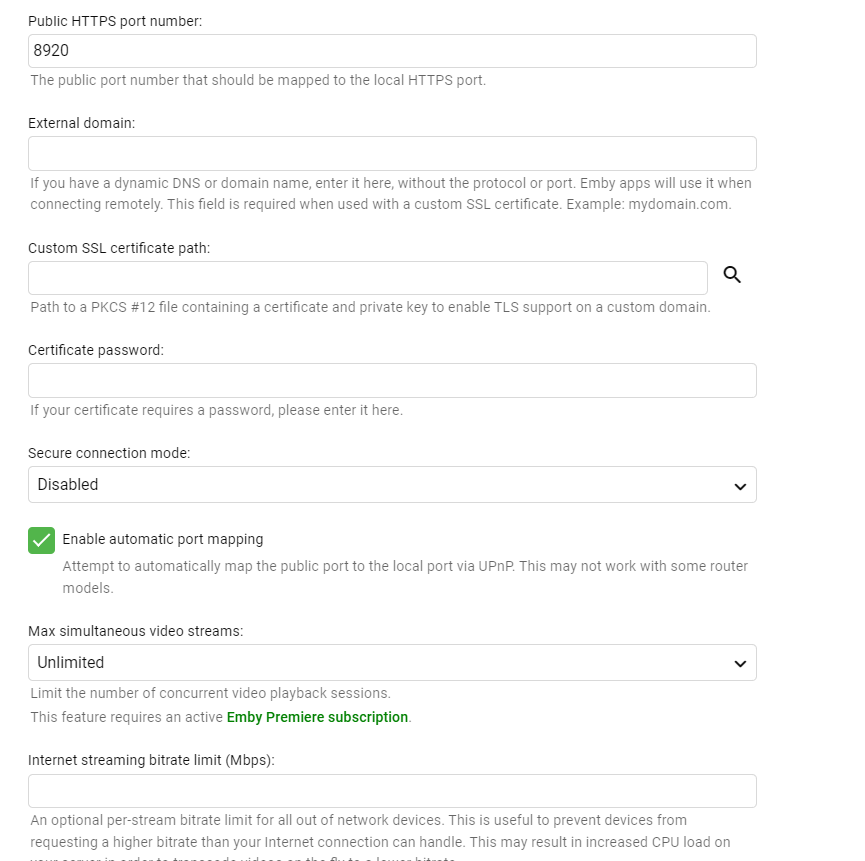This screenshot has height=861, width=865.
Task: Click the "External domain:" label
Action: (x=81, y=123)
